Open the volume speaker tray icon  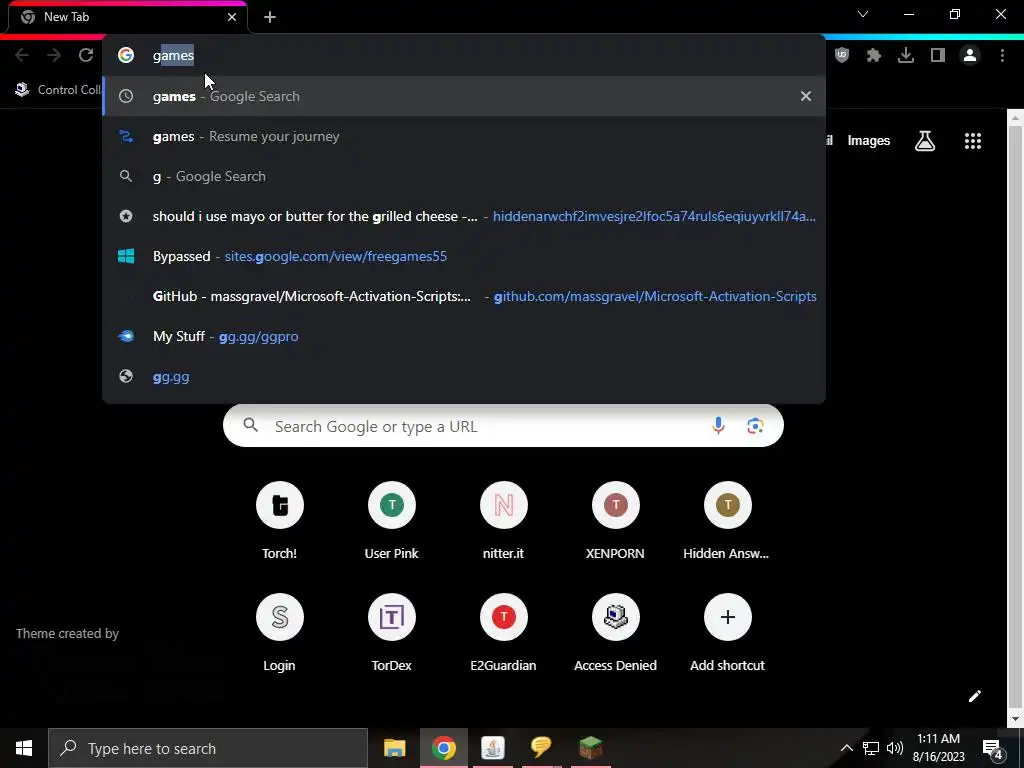click(895, 748)
